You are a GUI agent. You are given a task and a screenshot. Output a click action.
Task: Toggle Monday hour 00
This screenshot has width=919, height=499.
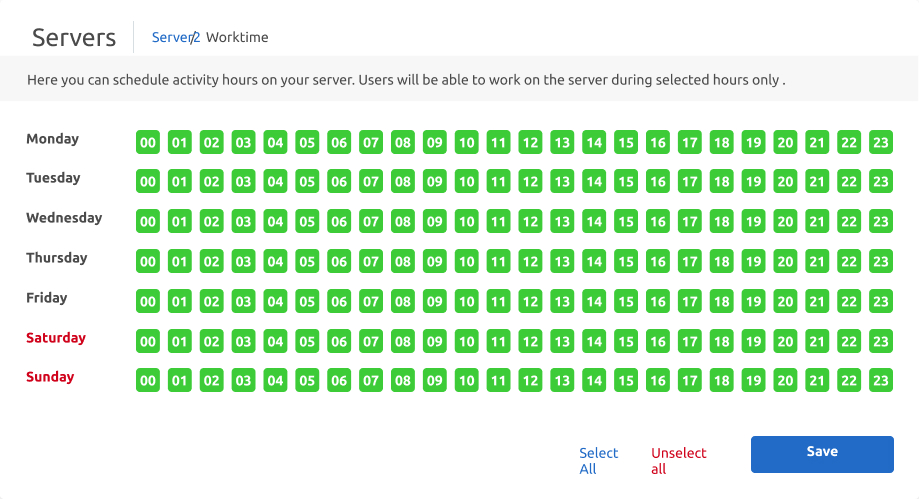[148, 142]
